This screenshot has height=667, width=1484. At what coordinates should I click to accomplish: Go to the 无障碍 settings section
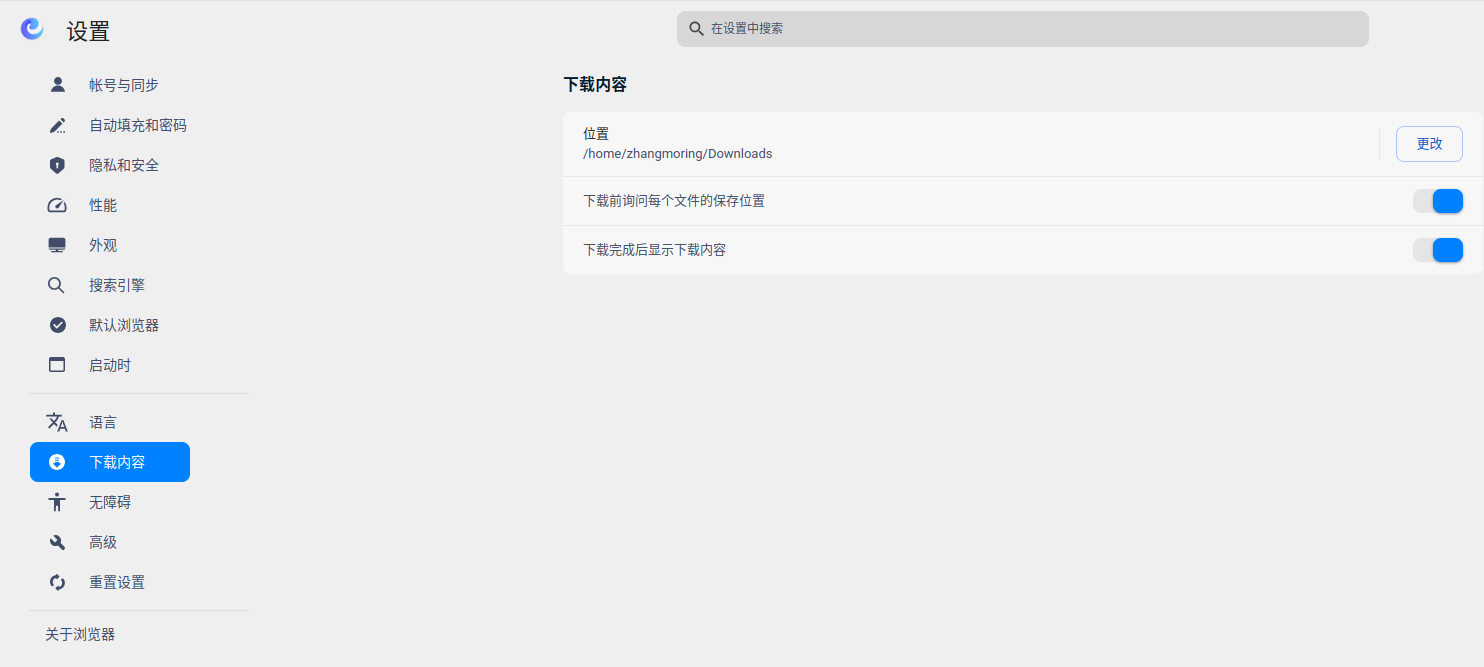[x=110, y=502]
